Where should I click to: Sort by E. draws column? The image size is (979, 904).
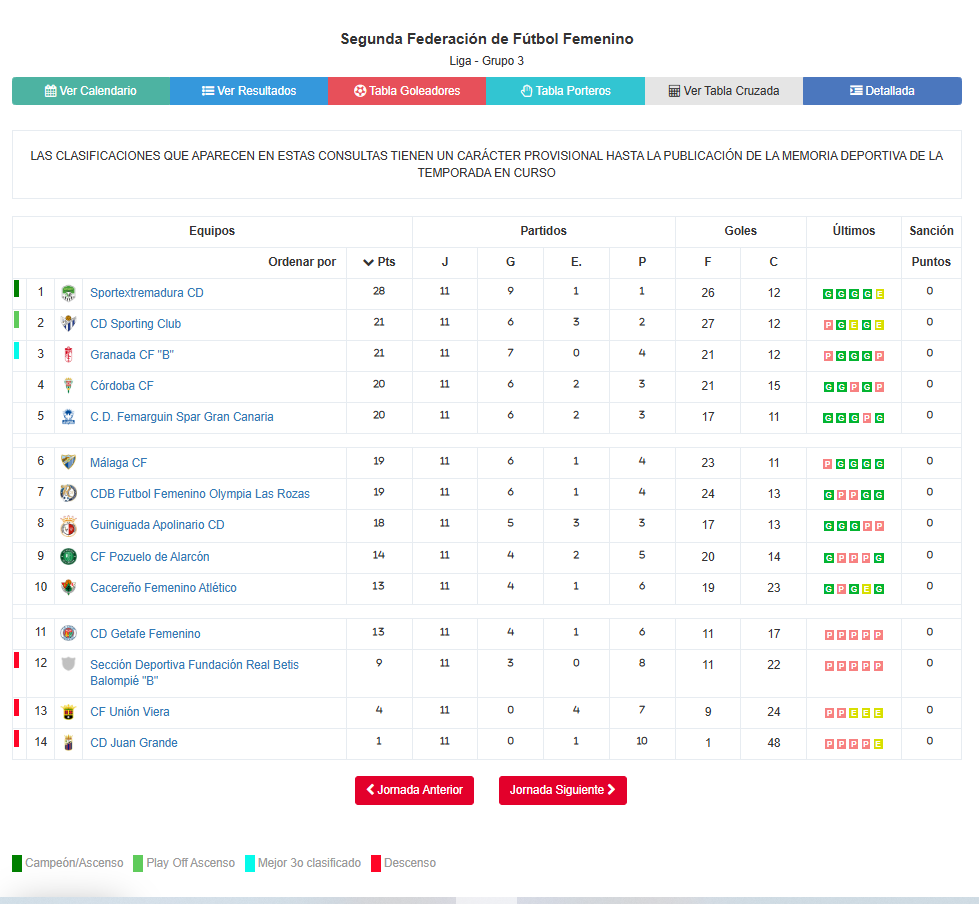576,262
